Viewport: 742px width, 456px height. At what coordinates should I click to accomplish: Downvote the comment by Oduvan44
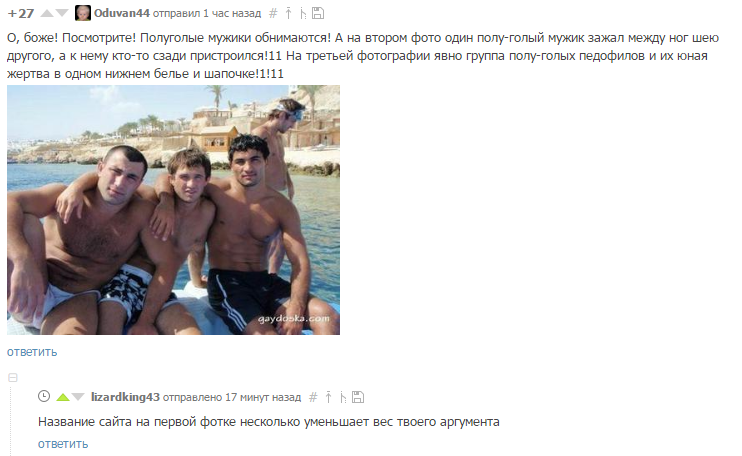[x=62, y=13]
